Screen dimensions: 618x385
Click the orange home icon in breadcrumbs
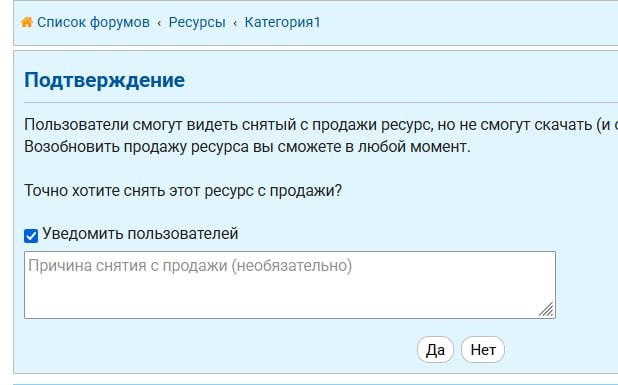click(x=27, y=22)
